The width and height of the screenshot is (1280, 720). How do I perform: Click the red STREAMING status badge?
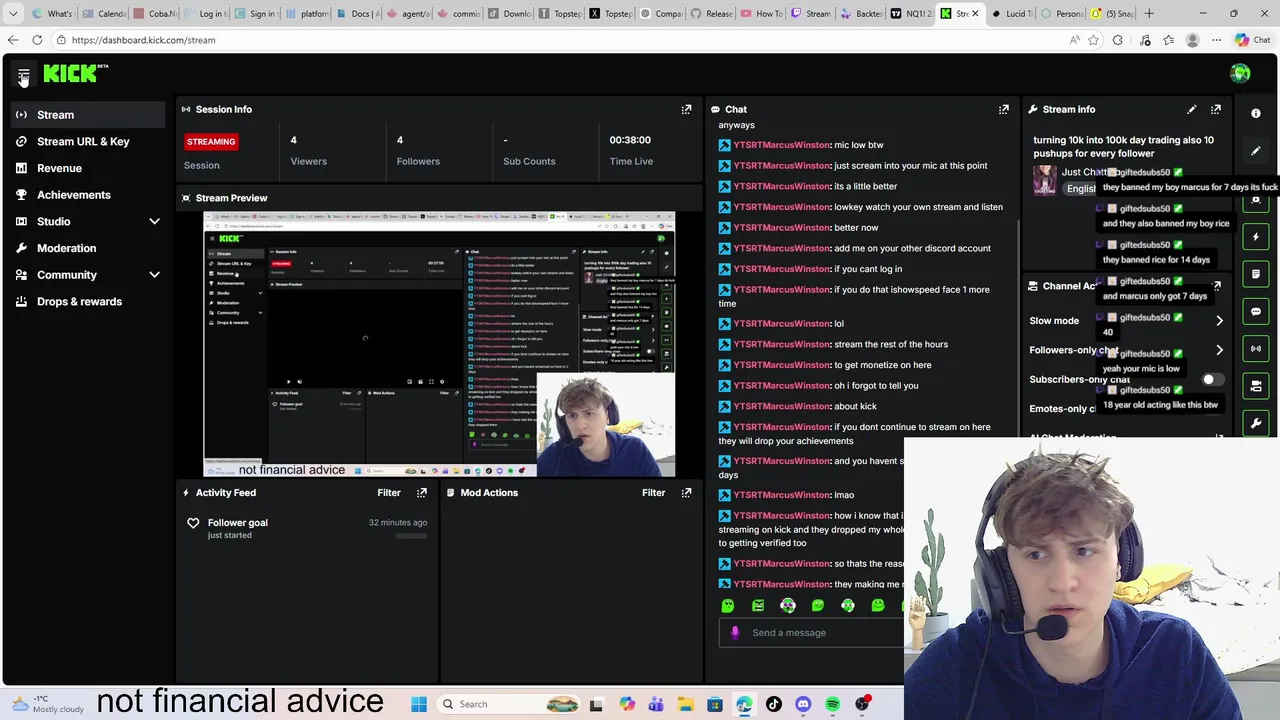(211, 142)
